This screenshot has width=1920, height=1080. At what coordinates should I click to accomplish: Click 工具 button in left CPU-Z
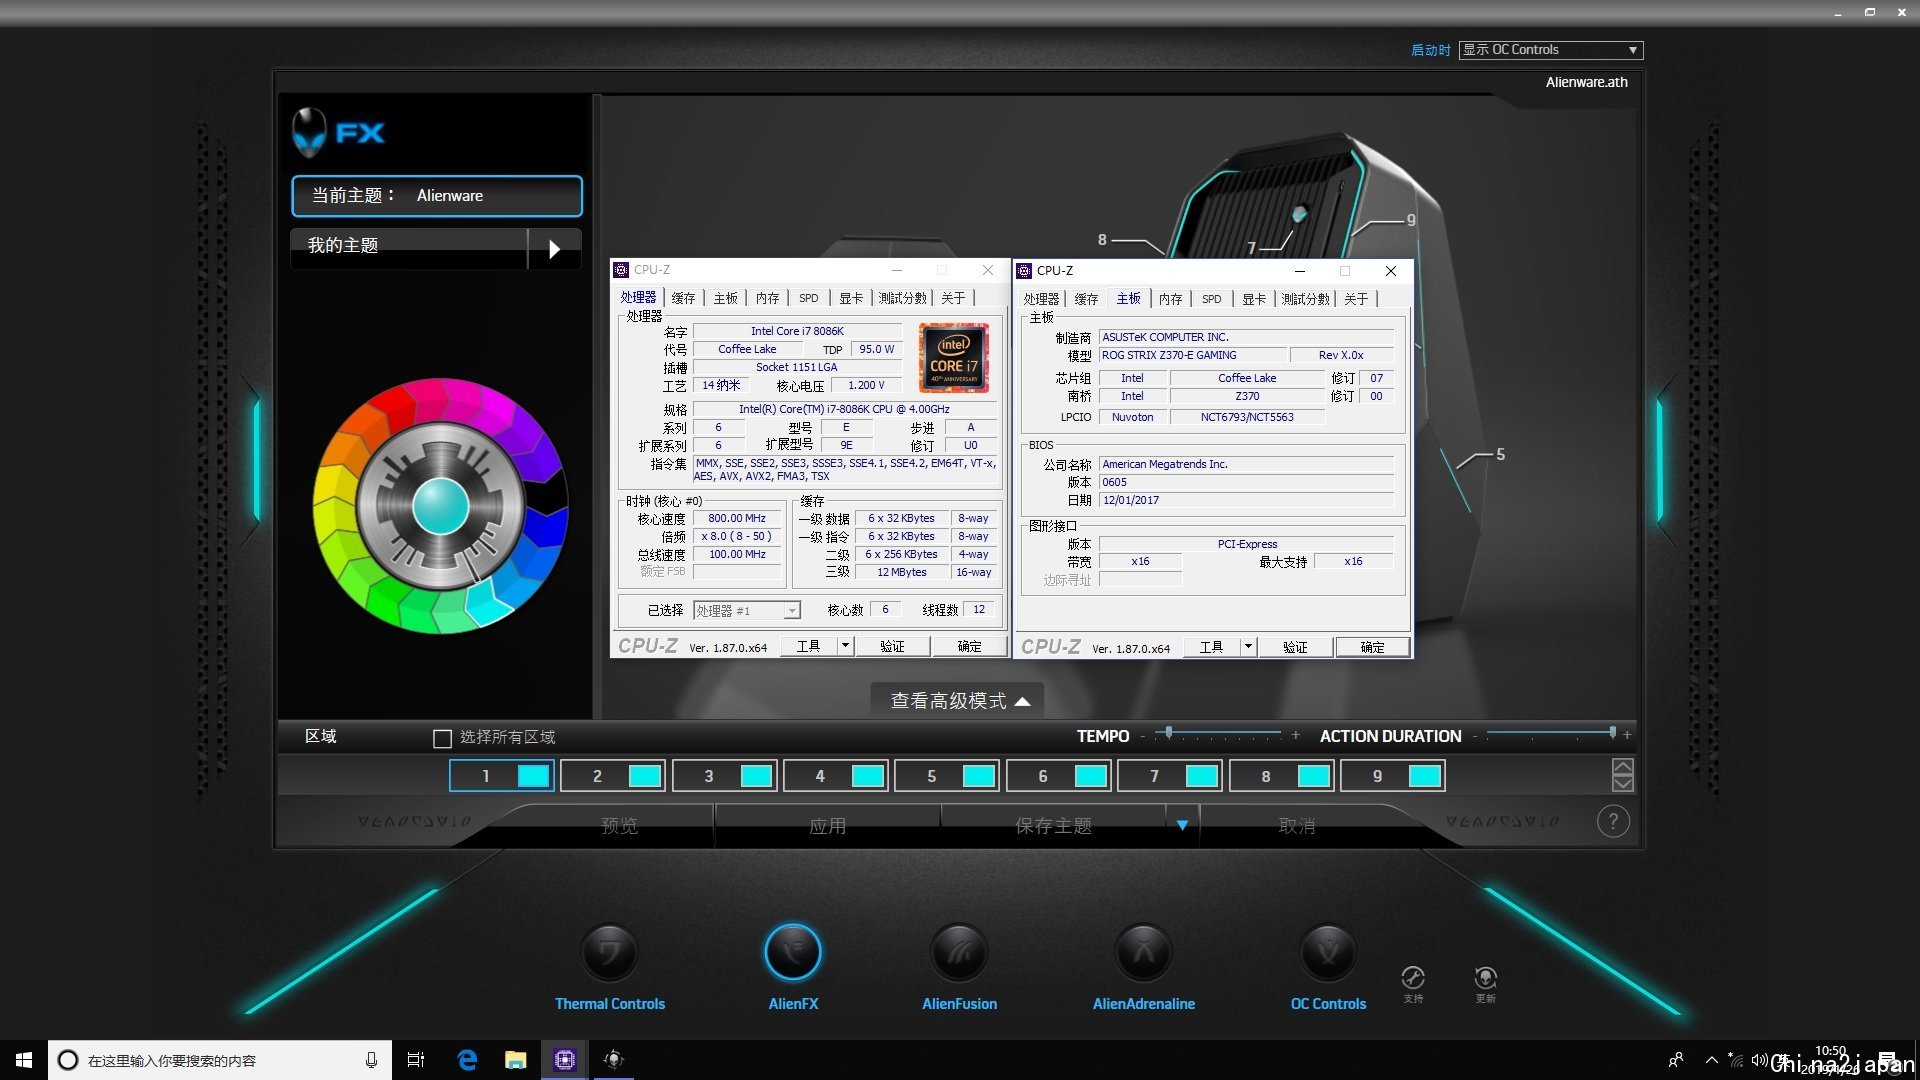click(x=808, y=646)
